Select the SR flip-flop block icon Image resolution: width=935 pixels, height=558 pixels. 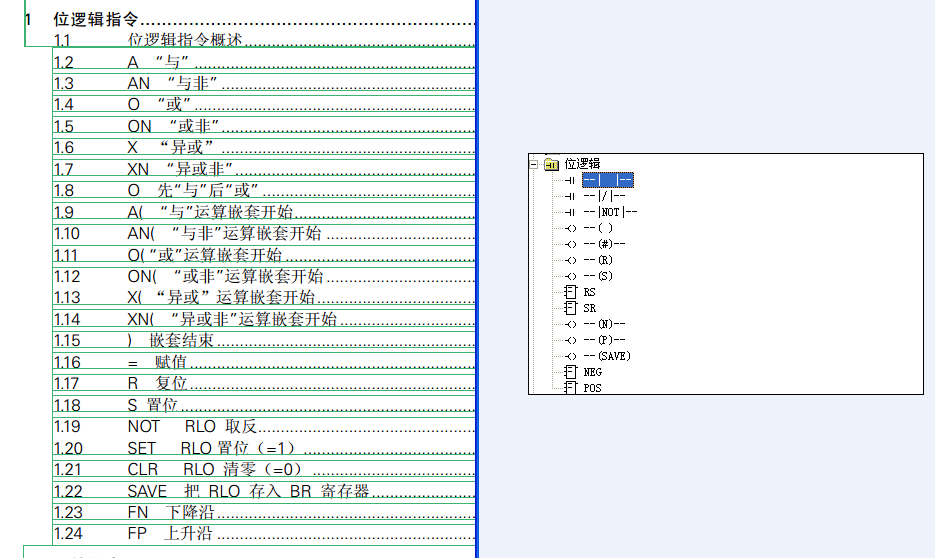(571, 308)
